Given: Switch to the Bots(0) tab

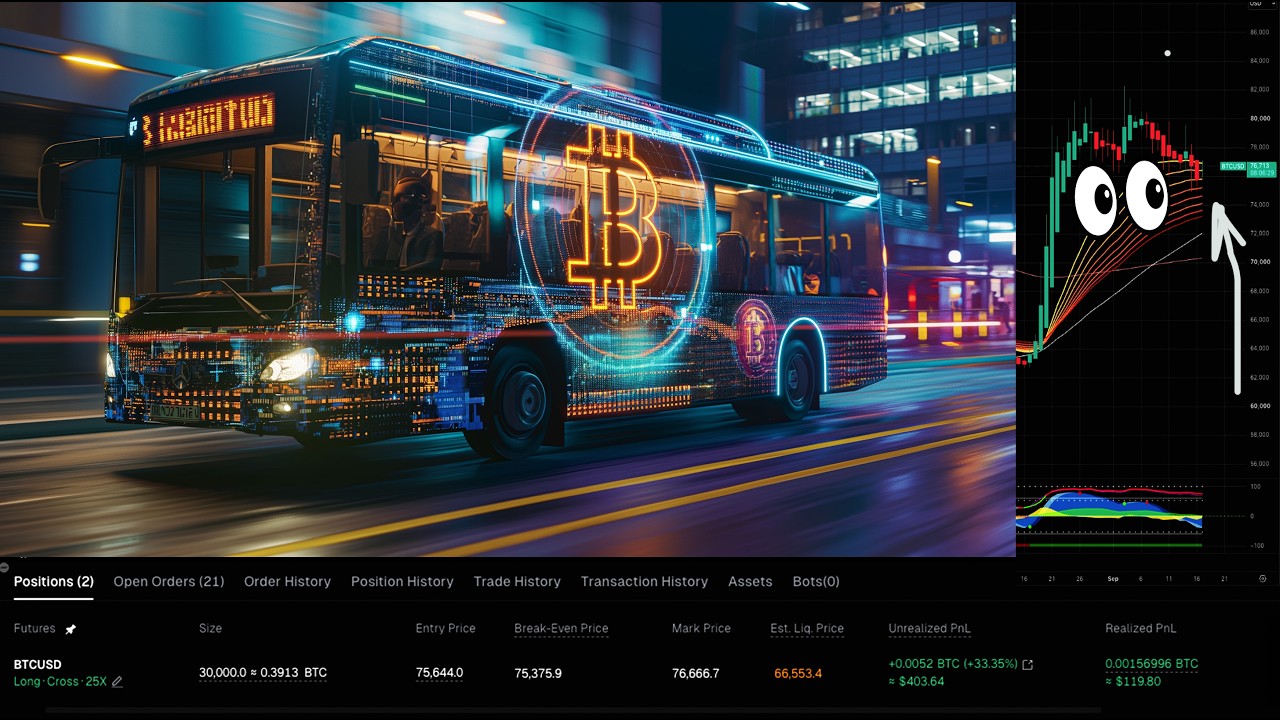Looking at the screenshot, I should click(816, 581).
